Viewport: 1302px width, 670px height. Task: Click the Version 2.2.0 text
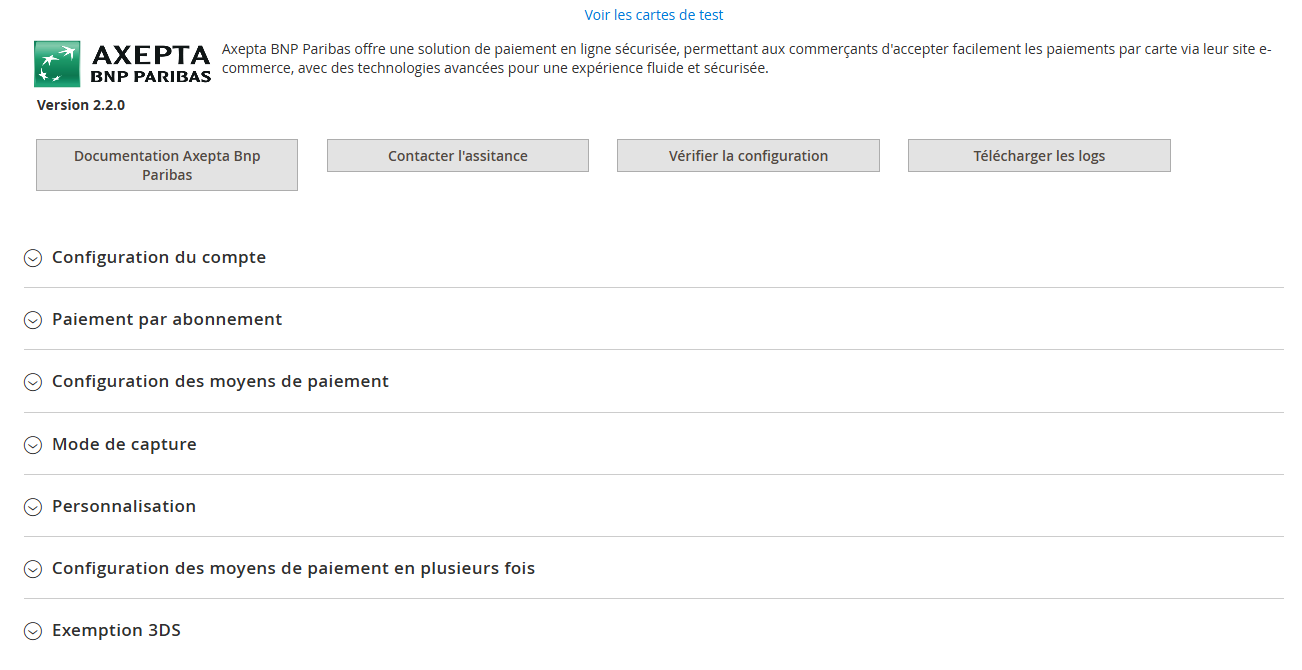(x=81, y=105)
